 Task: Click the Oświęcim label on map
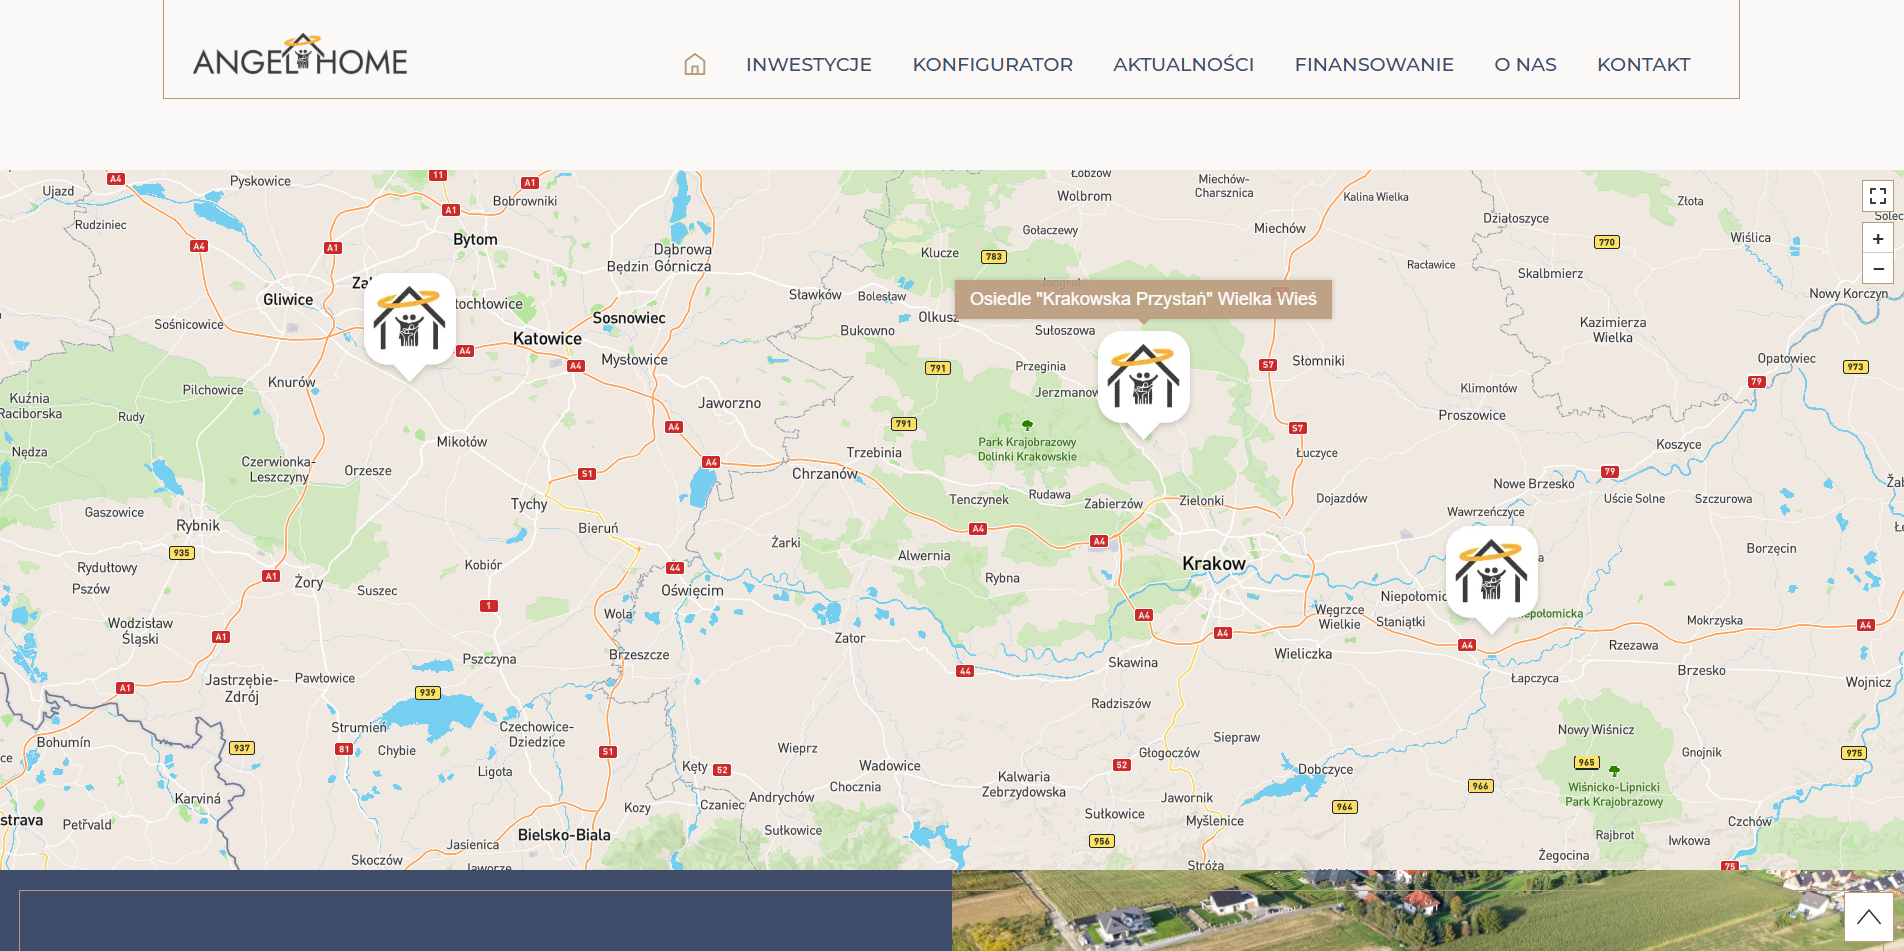coord(692,591)
